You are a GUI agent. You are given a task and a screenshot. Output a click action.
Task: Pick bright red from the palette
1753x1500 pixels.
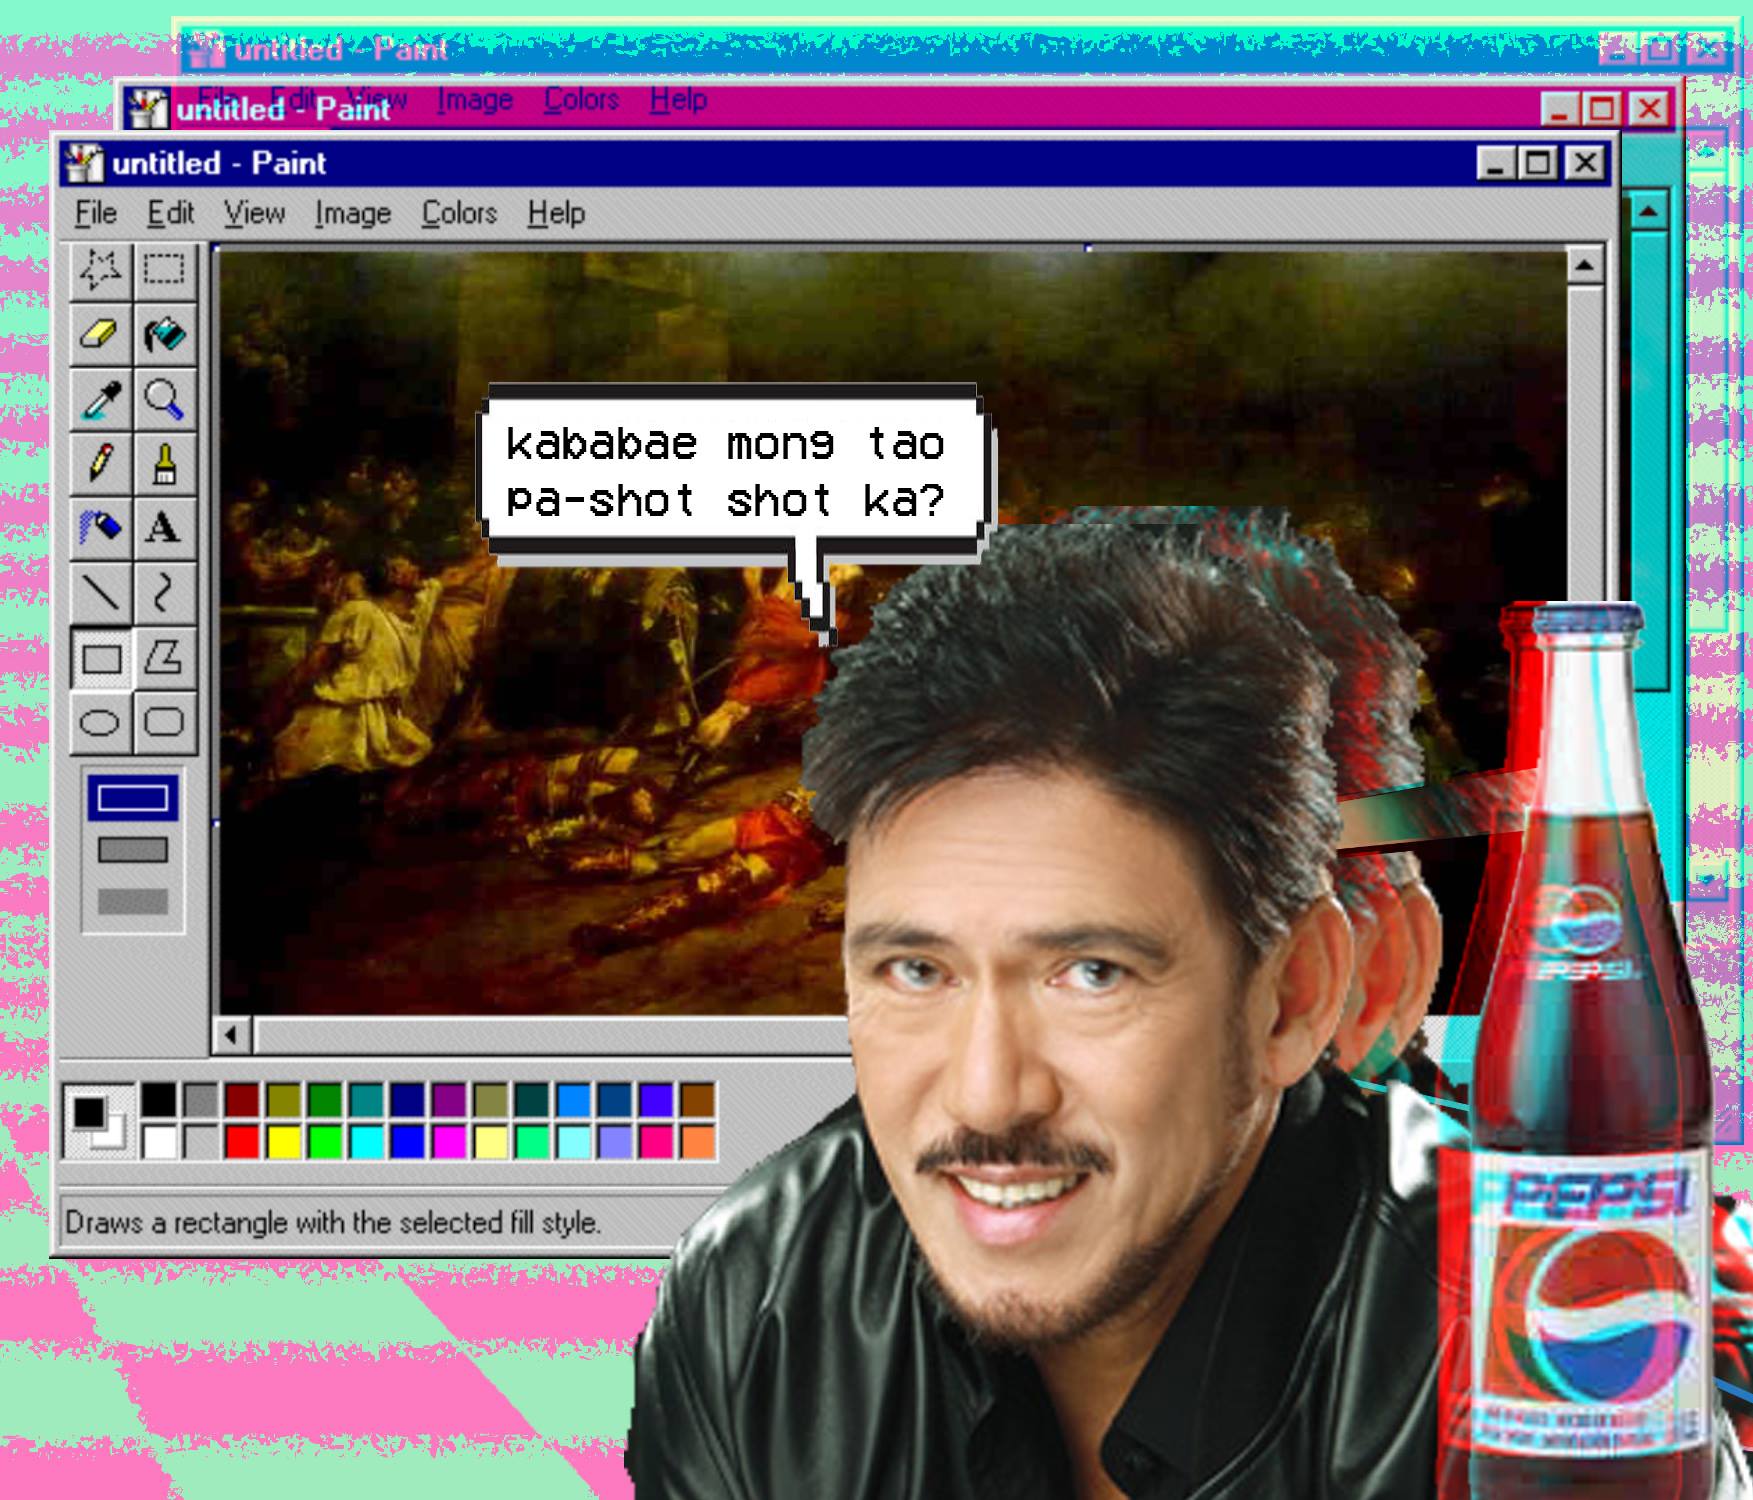coord(241,1141)
